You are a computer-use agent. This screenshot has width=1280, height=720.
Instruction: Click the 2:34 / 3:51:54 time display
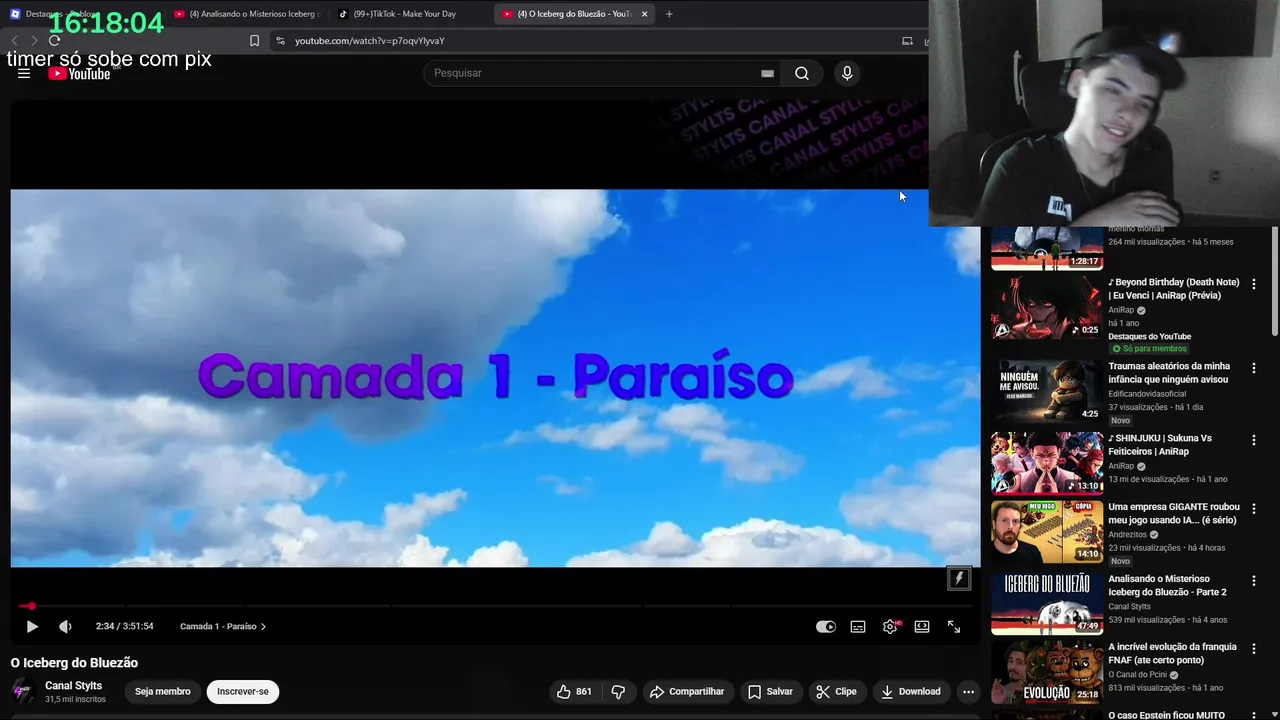coord(124,626)
